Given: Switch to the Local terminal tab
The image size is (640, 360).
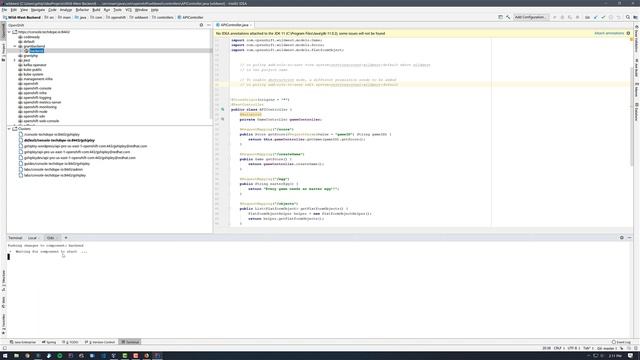Looking at the screenshot, I should click(33, 238).
